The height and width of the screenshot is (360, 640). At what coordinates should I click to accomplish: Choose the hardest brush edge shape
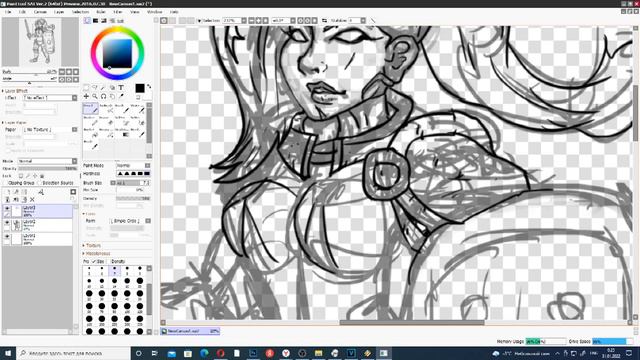(147, 173)
